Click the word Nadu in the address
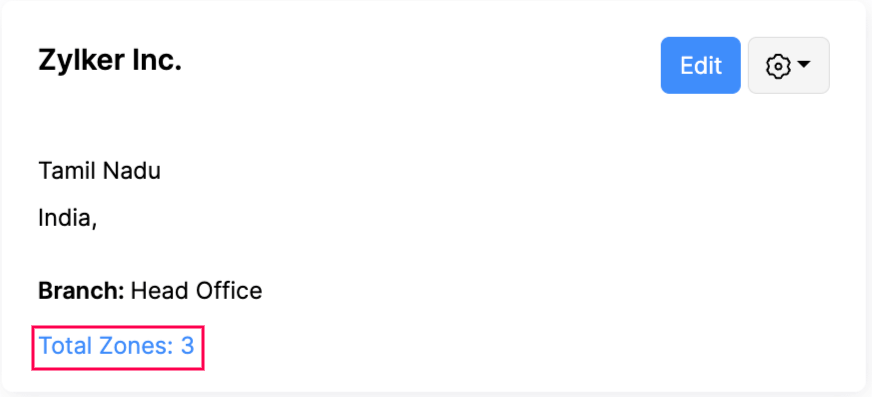This screenshot has height=397, width=872. 136,171
